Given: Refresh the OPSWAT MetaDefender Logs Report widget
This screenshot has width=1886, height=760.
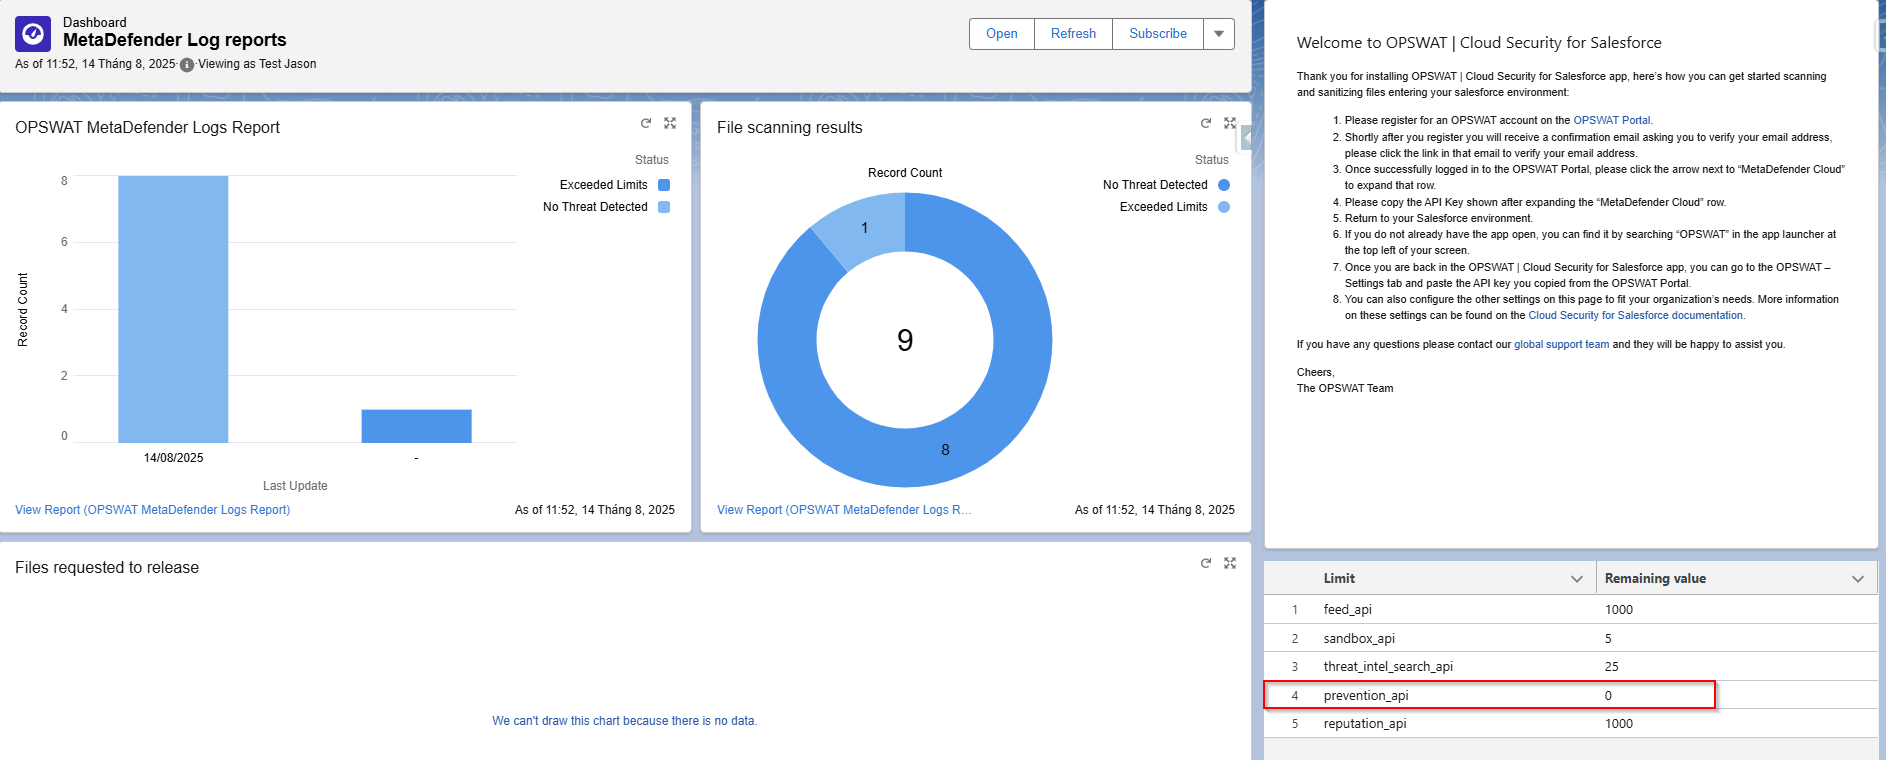Looking at the screenshot, I should (646, 123).
